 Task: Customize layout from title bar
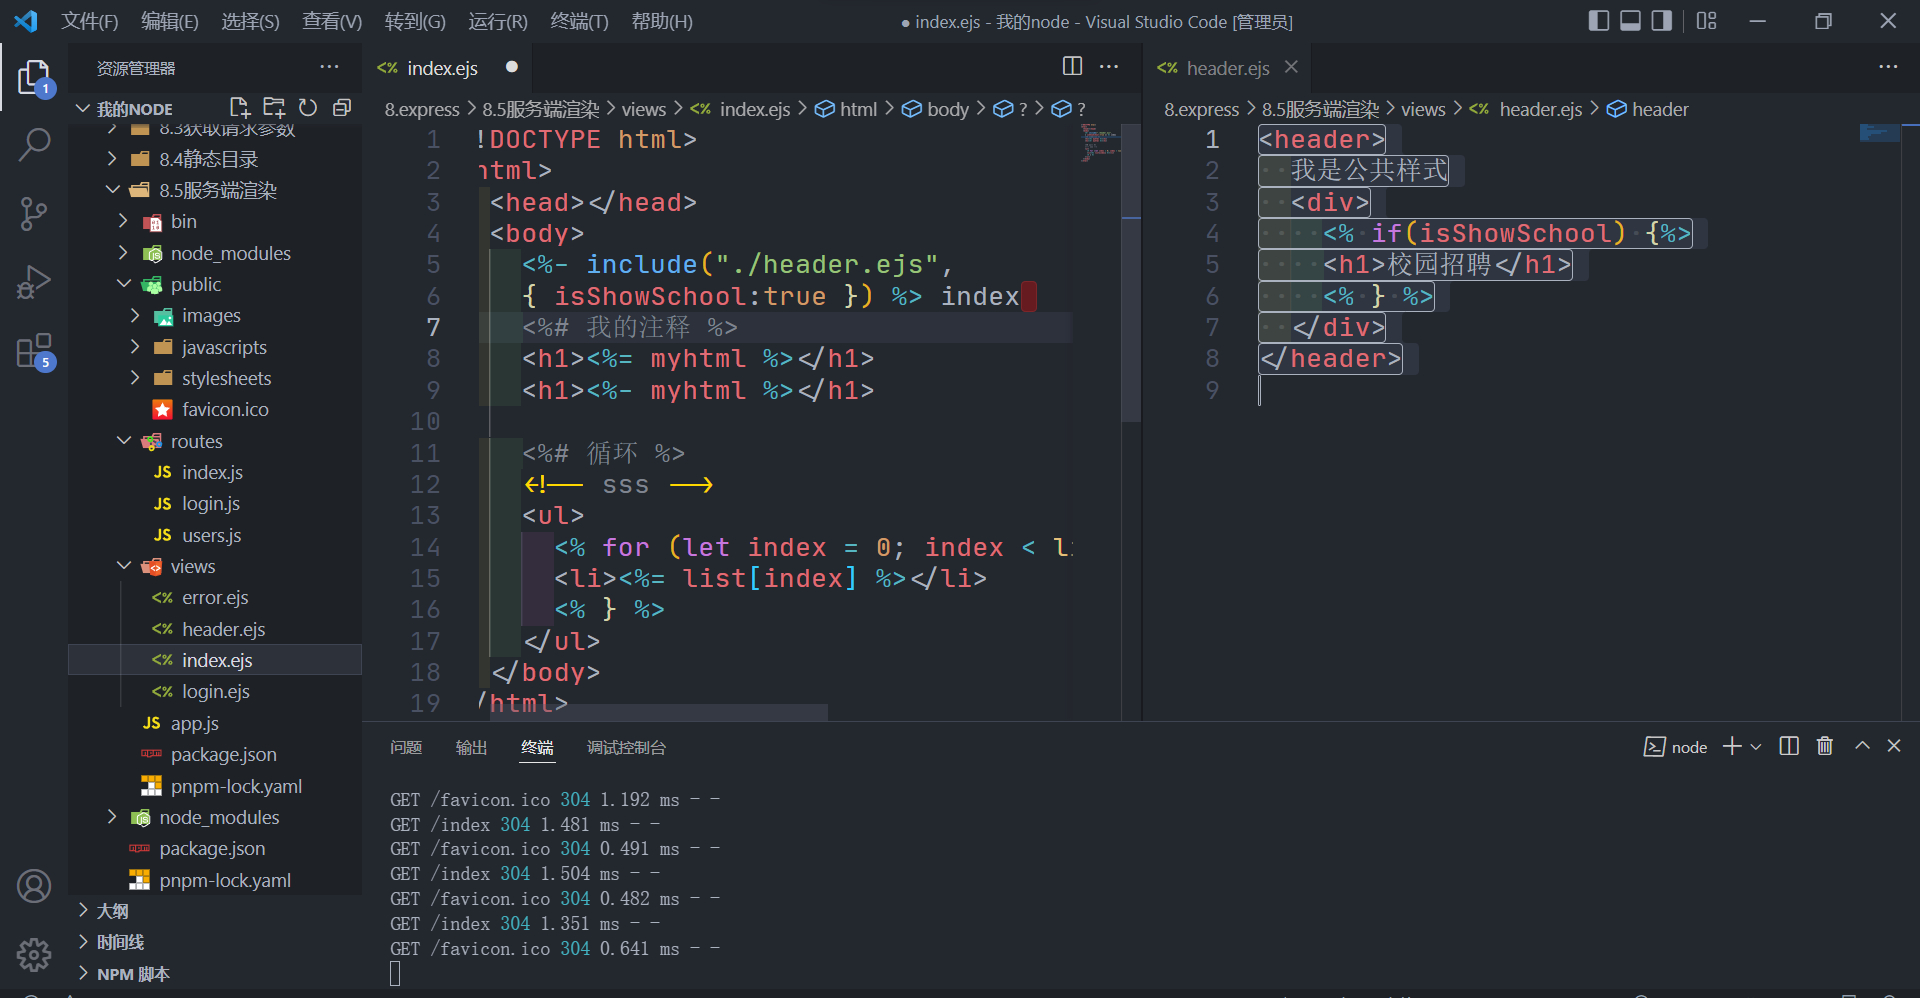pos(1707,21)
